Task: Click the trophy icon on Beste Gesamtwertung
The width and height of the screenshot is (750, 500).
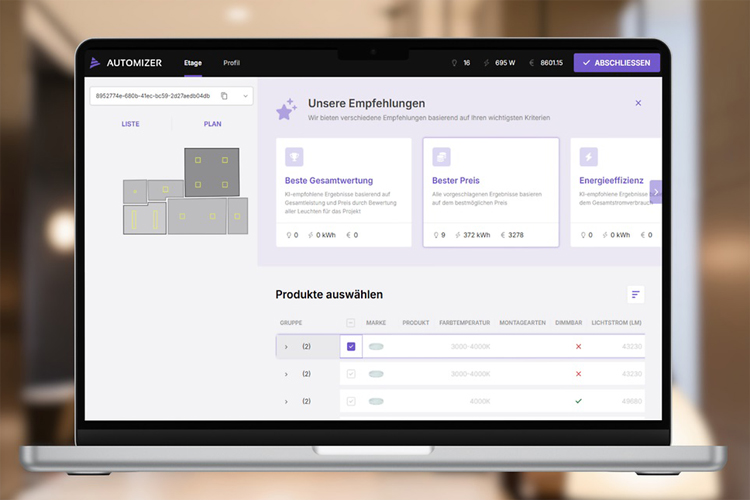Action: pos(294,157)
